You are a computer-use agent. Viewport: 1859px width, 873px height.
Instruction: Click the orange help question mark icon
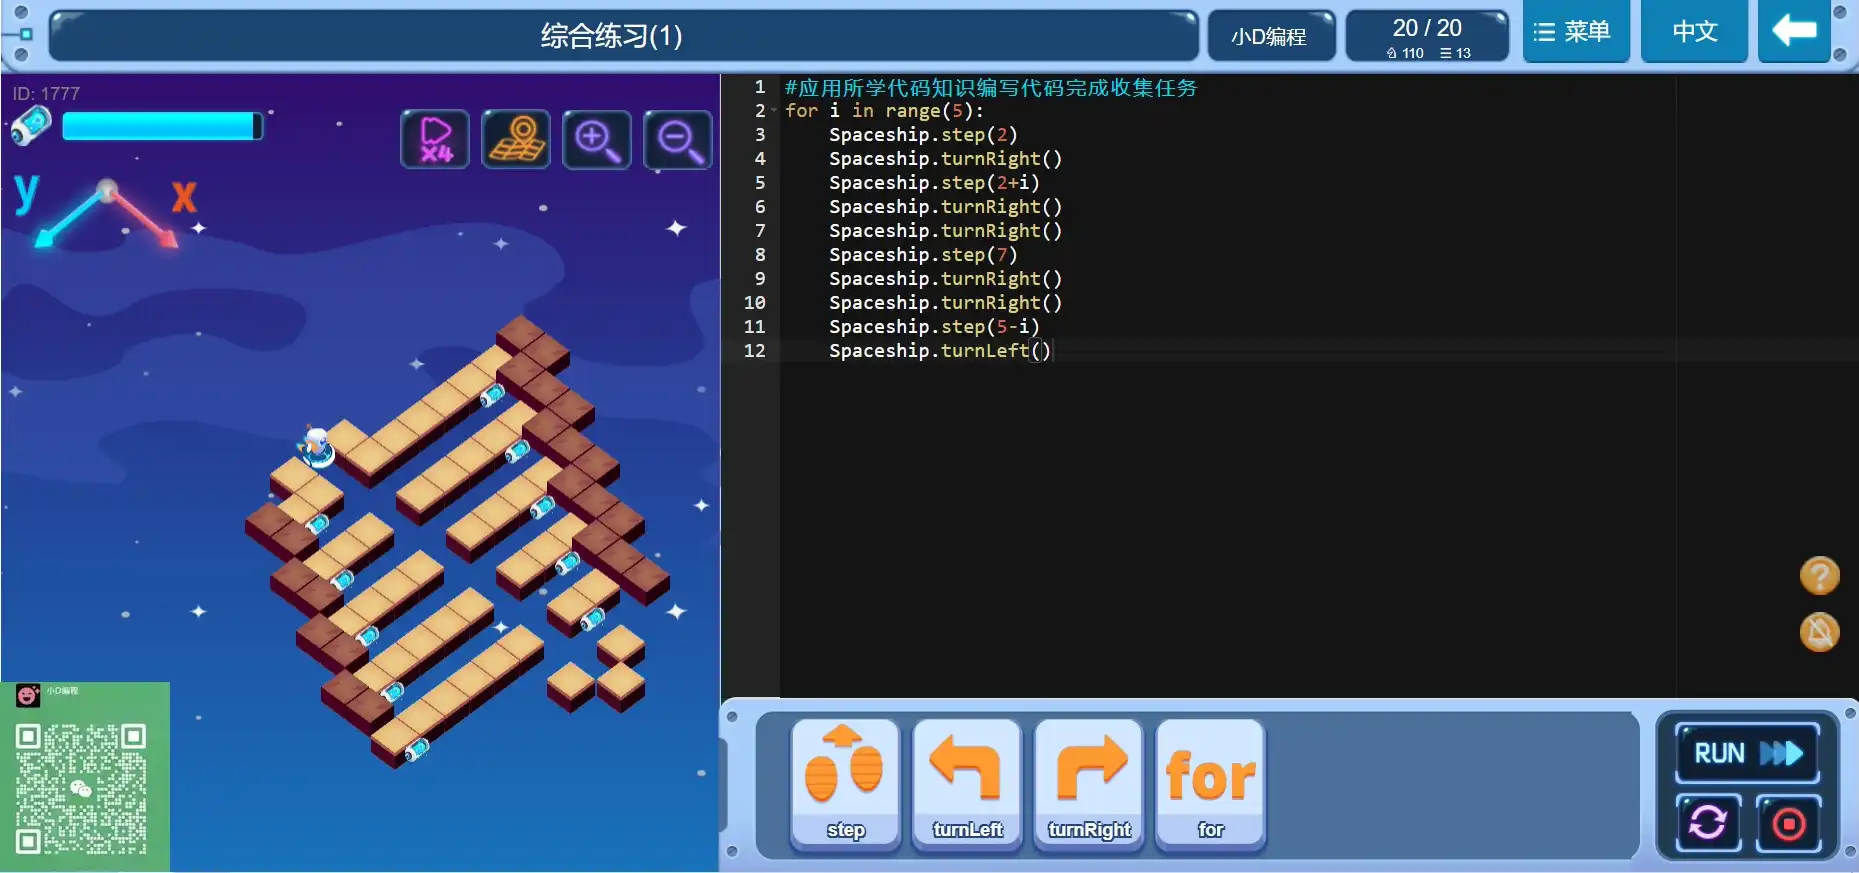(1819, 576)
